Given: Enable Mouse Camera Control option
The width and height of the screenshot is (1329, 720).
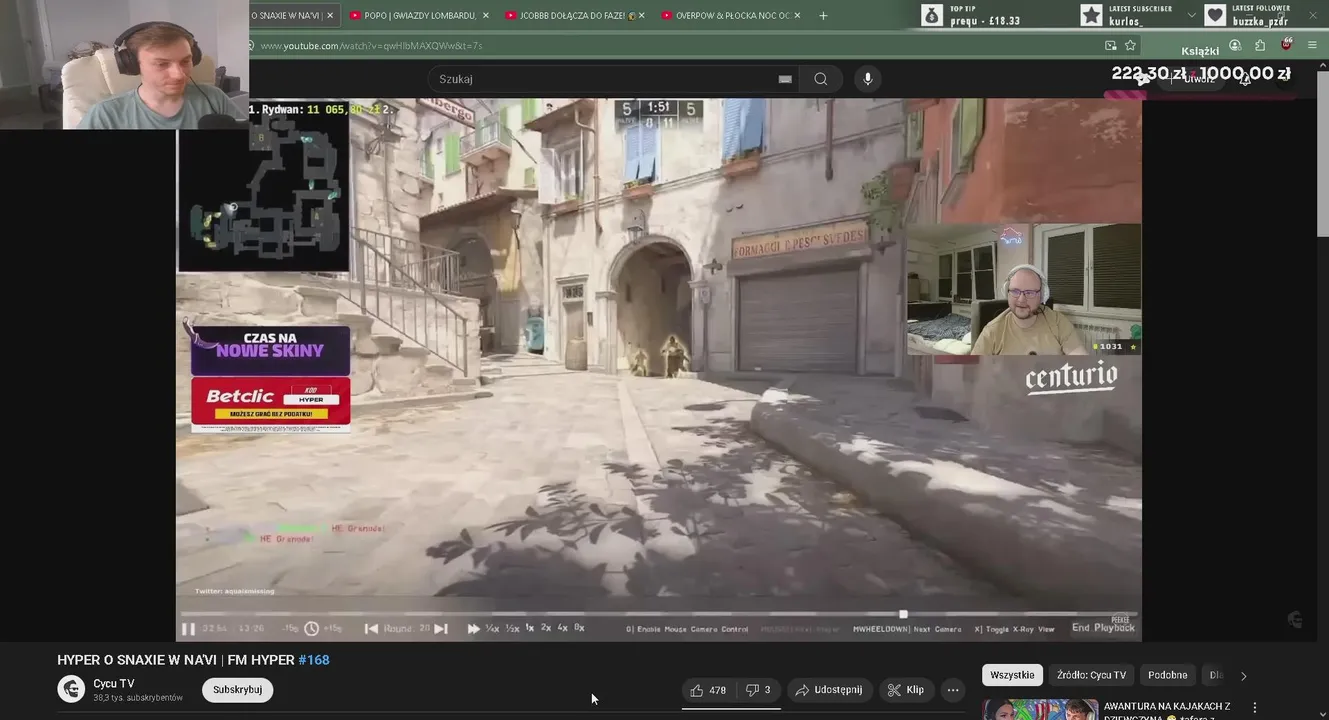Looking at the screenshot, I should (x=687, y=629).
